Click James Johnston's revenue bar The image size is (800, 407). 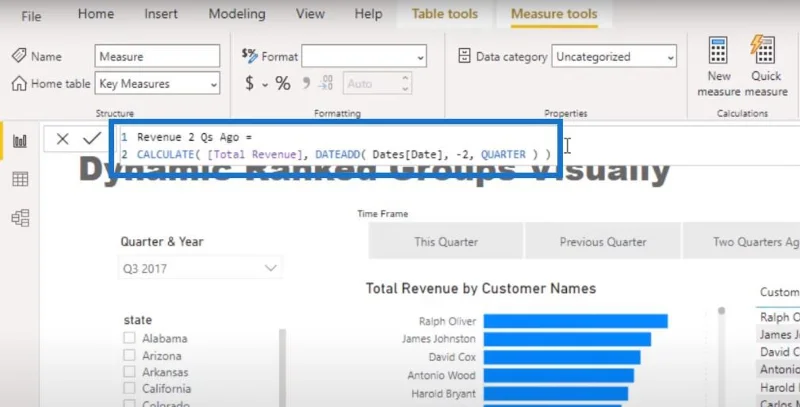click(567, 339)
